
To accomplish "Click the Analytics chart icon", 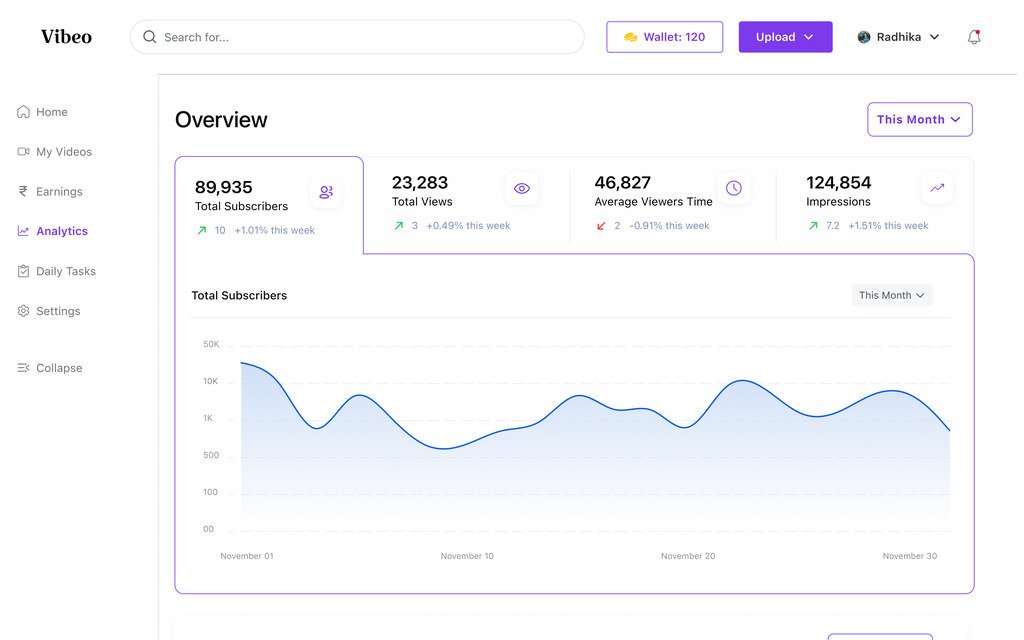I will (x=23, y=231).
